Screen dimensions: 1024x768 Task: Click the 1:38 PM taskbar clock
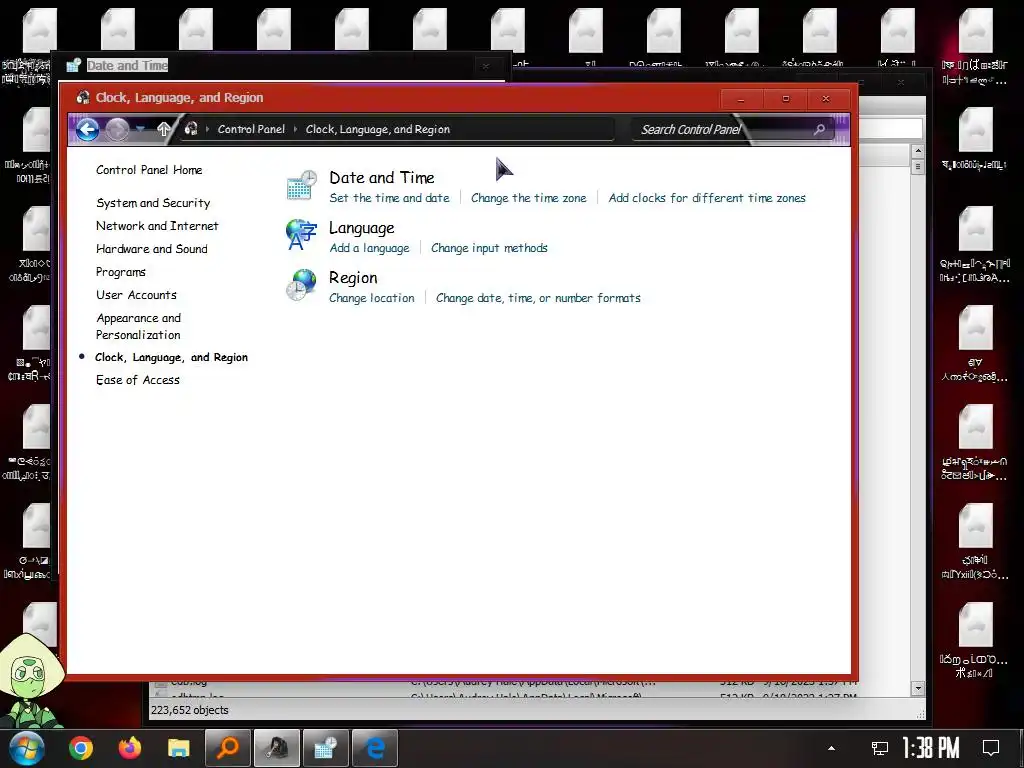(x=931, y=748)
